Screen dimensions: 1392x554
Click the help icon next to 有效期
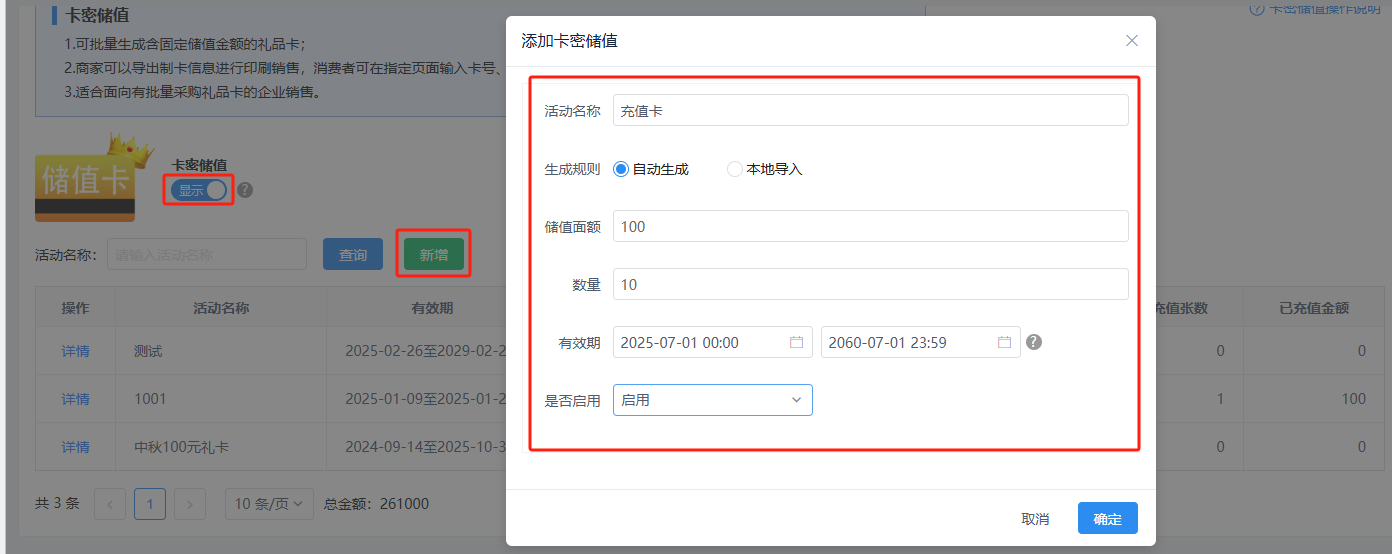click(1034, 342)
